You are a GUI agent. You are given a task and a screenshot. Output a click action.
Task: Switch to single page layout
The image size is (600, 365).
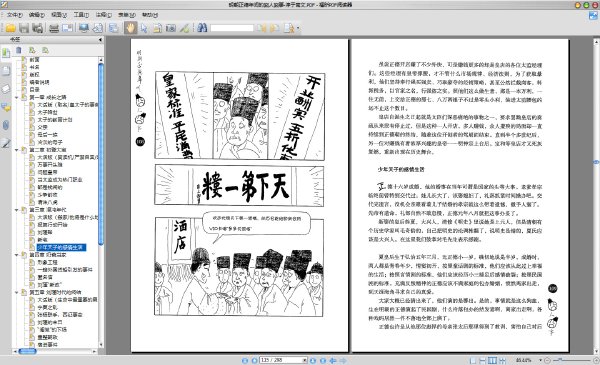click(473, 360)
